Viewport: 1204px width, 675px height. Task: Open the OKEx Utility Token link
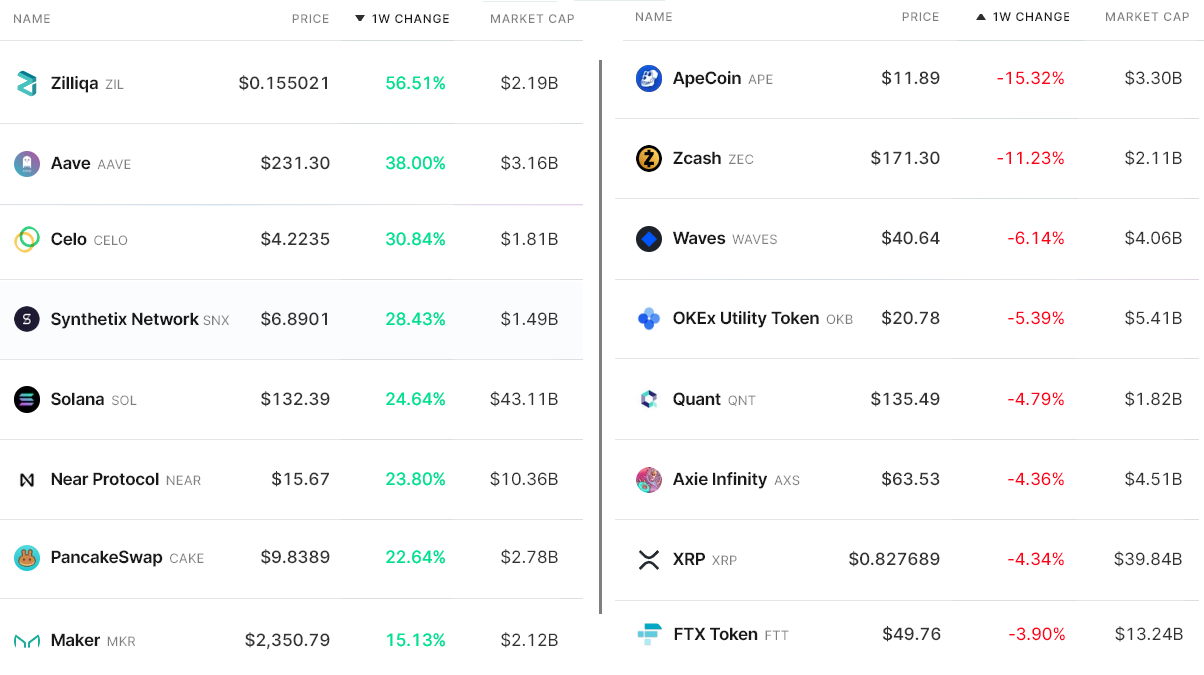[x=746, y=319]
